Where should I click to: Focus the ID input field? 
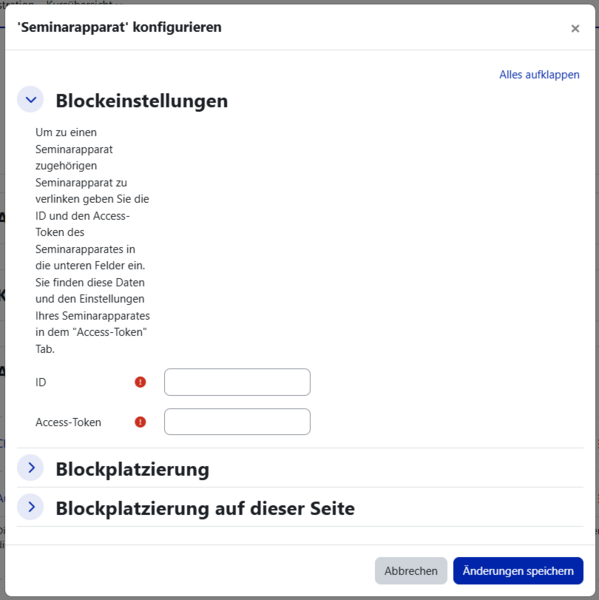(x=237, y=382)
